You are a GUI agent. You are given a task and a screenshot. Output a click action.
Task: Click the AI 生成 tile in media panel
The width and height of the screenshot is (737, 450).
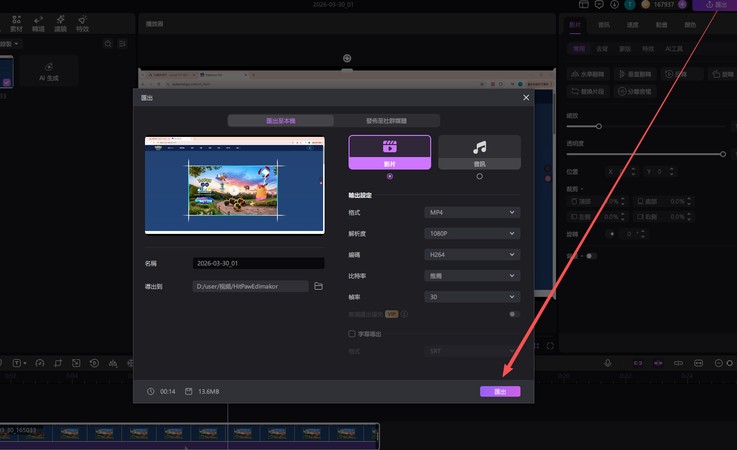point(48,72)
